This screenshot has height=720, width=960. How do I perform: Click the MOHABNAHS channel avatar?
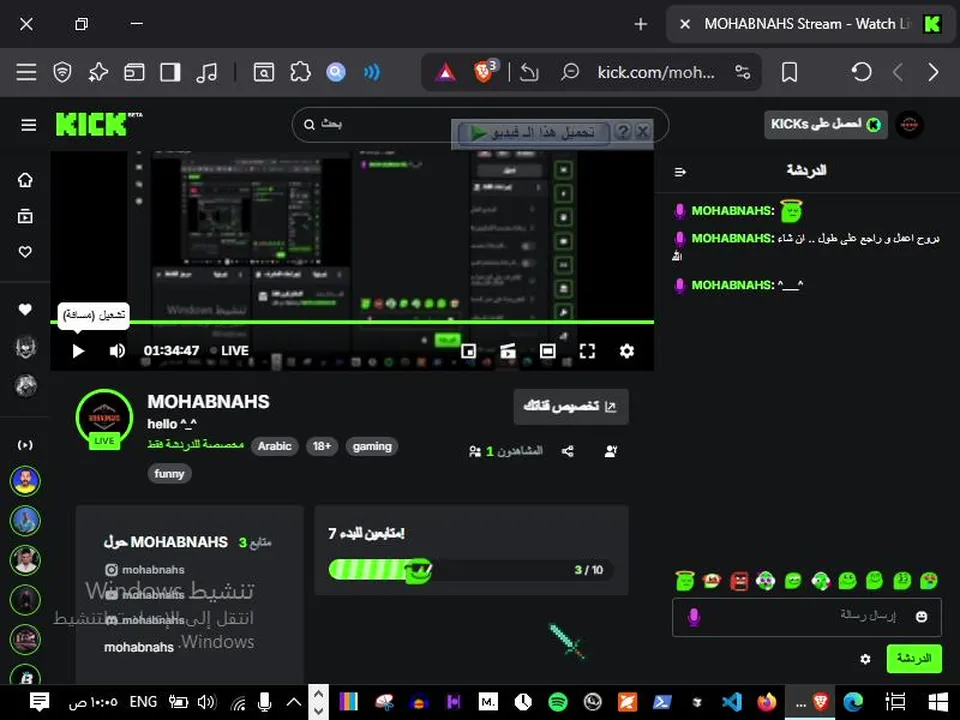(104, 419)
